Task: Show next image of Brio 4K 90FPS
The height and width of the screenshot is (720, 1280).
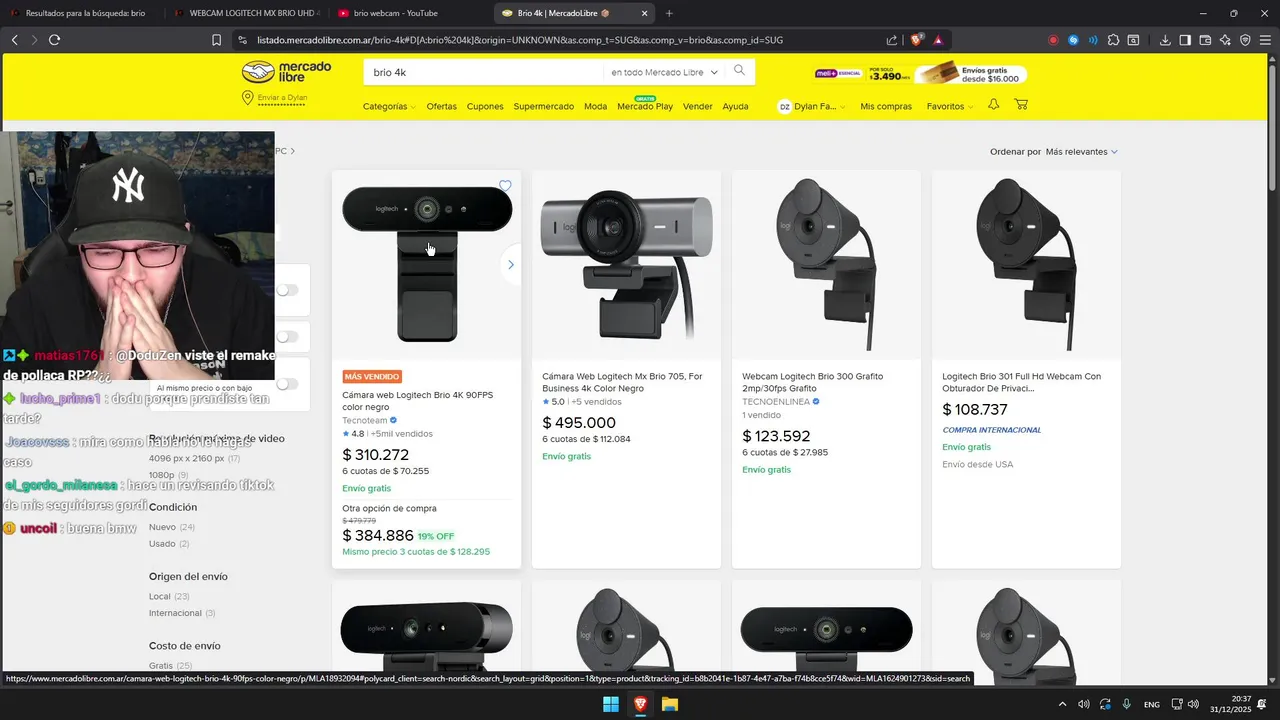Action: click(510, 265)
